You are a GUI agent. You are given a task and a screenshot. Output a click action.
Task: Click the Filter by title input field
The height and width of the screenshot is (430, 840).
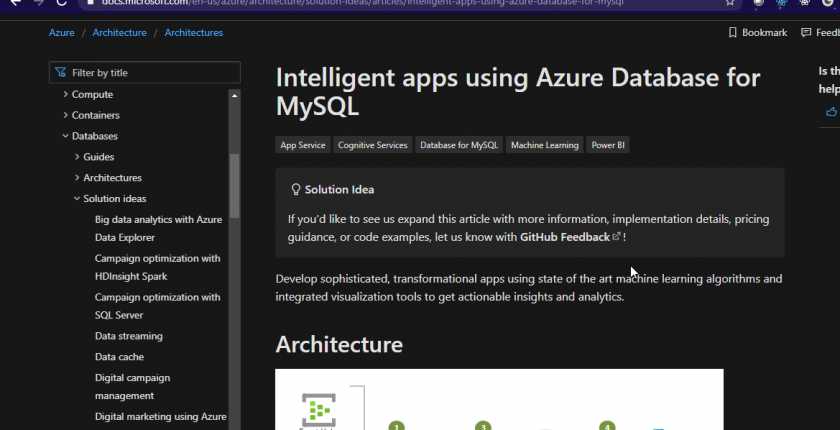click(150, 73)
